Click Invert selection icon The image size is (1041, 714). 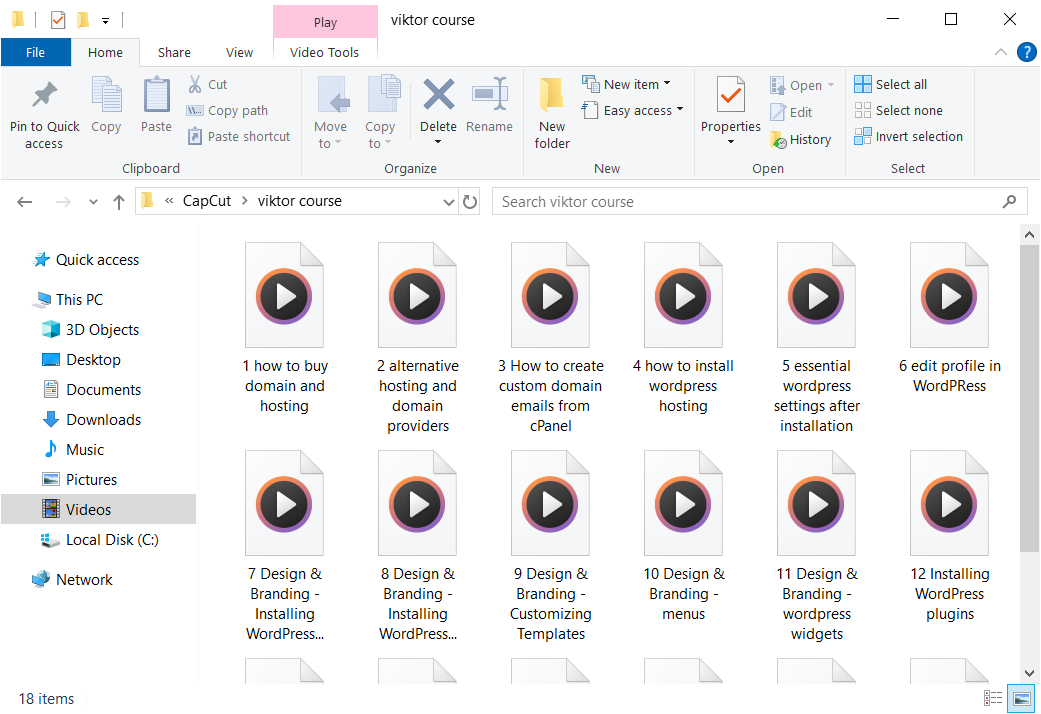[x=863, y=136]
